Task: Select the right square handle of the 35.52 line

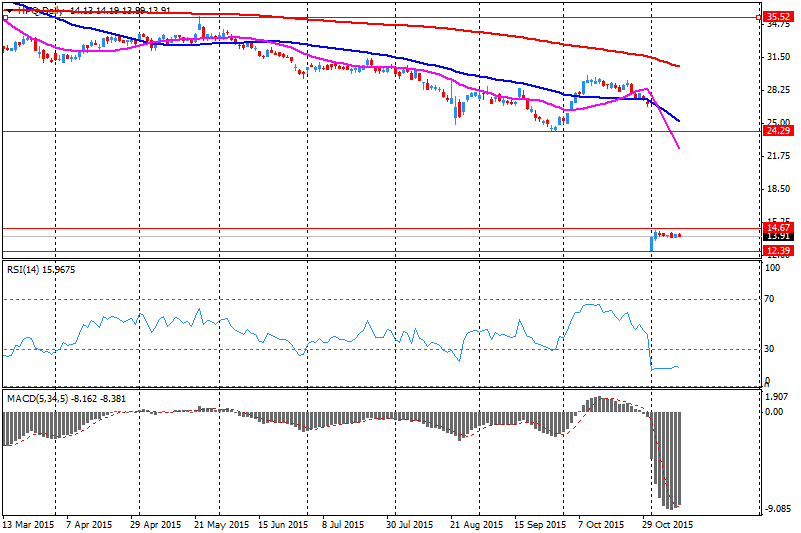Action: coord(759,17)
